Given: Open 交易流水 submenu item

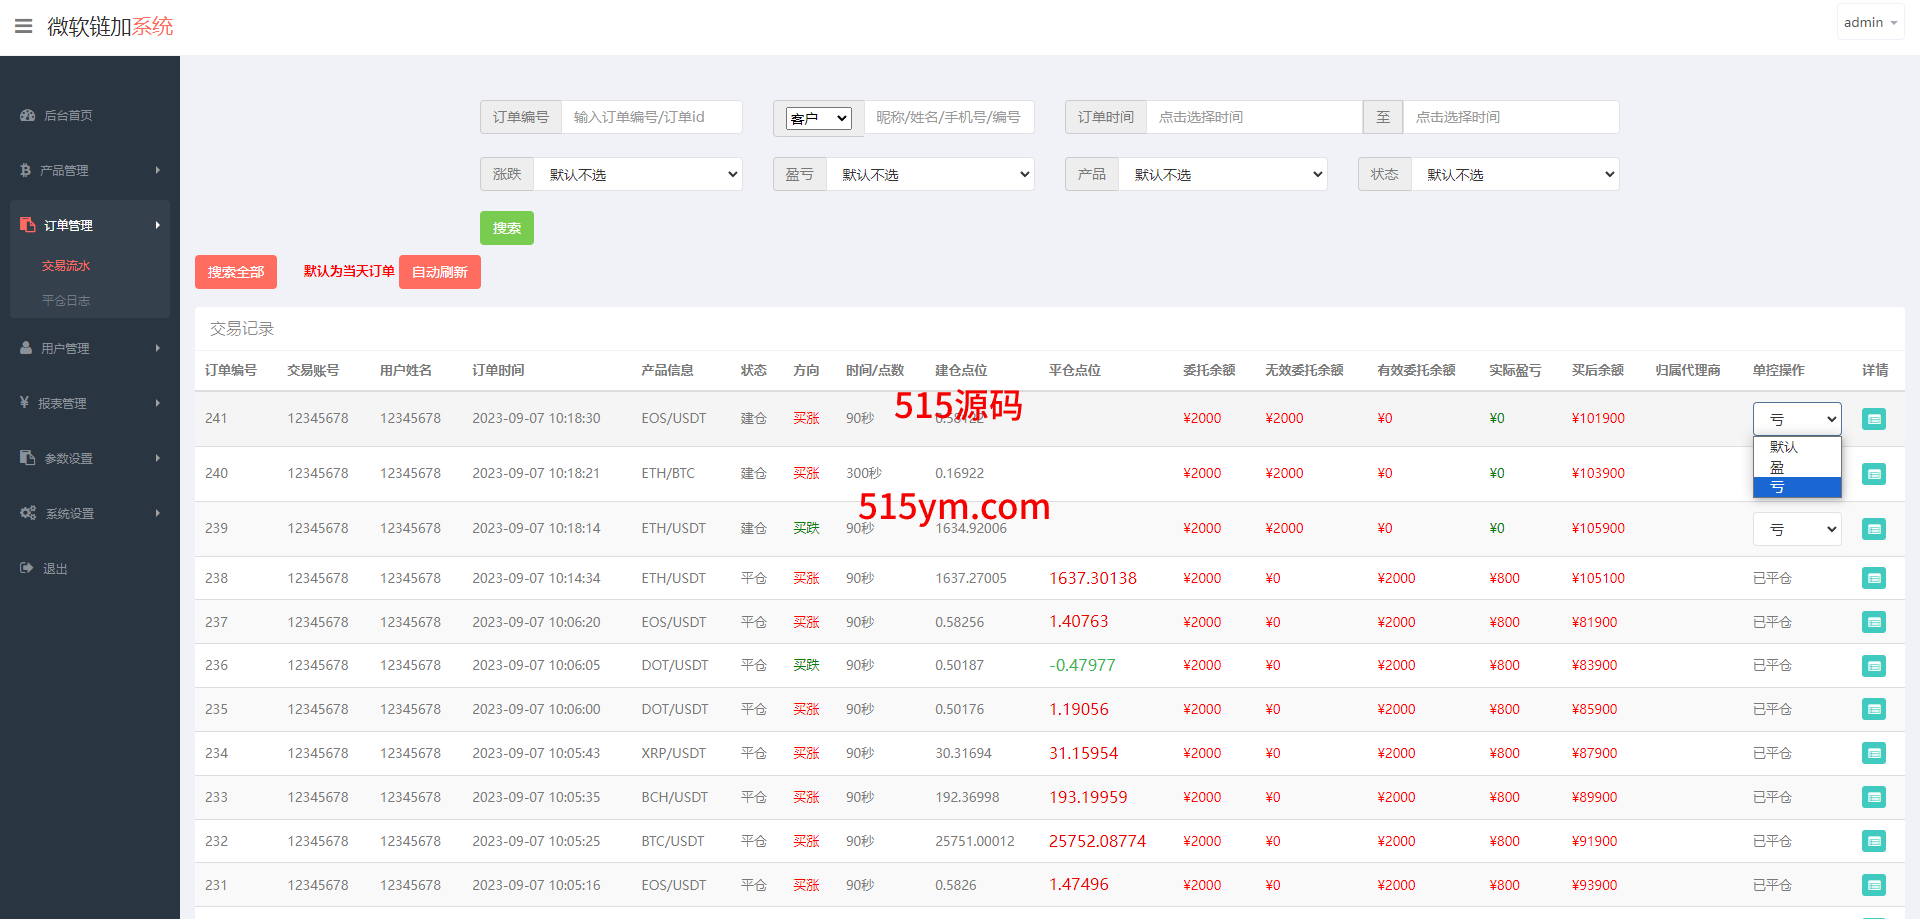Looking at the screenshot, I should [66, 266].
